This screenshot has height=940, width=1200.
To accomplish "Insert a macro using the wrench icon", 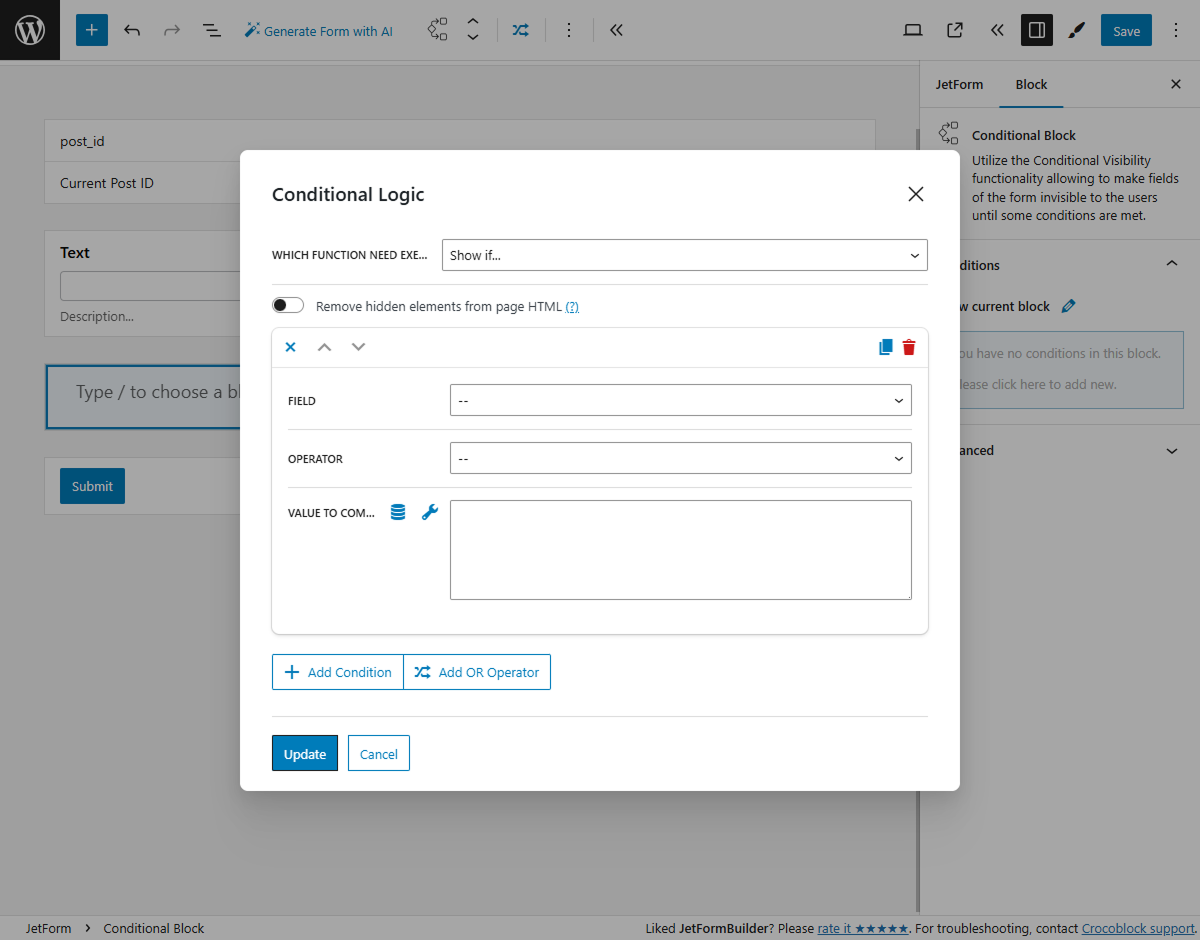I will (430, 511).
